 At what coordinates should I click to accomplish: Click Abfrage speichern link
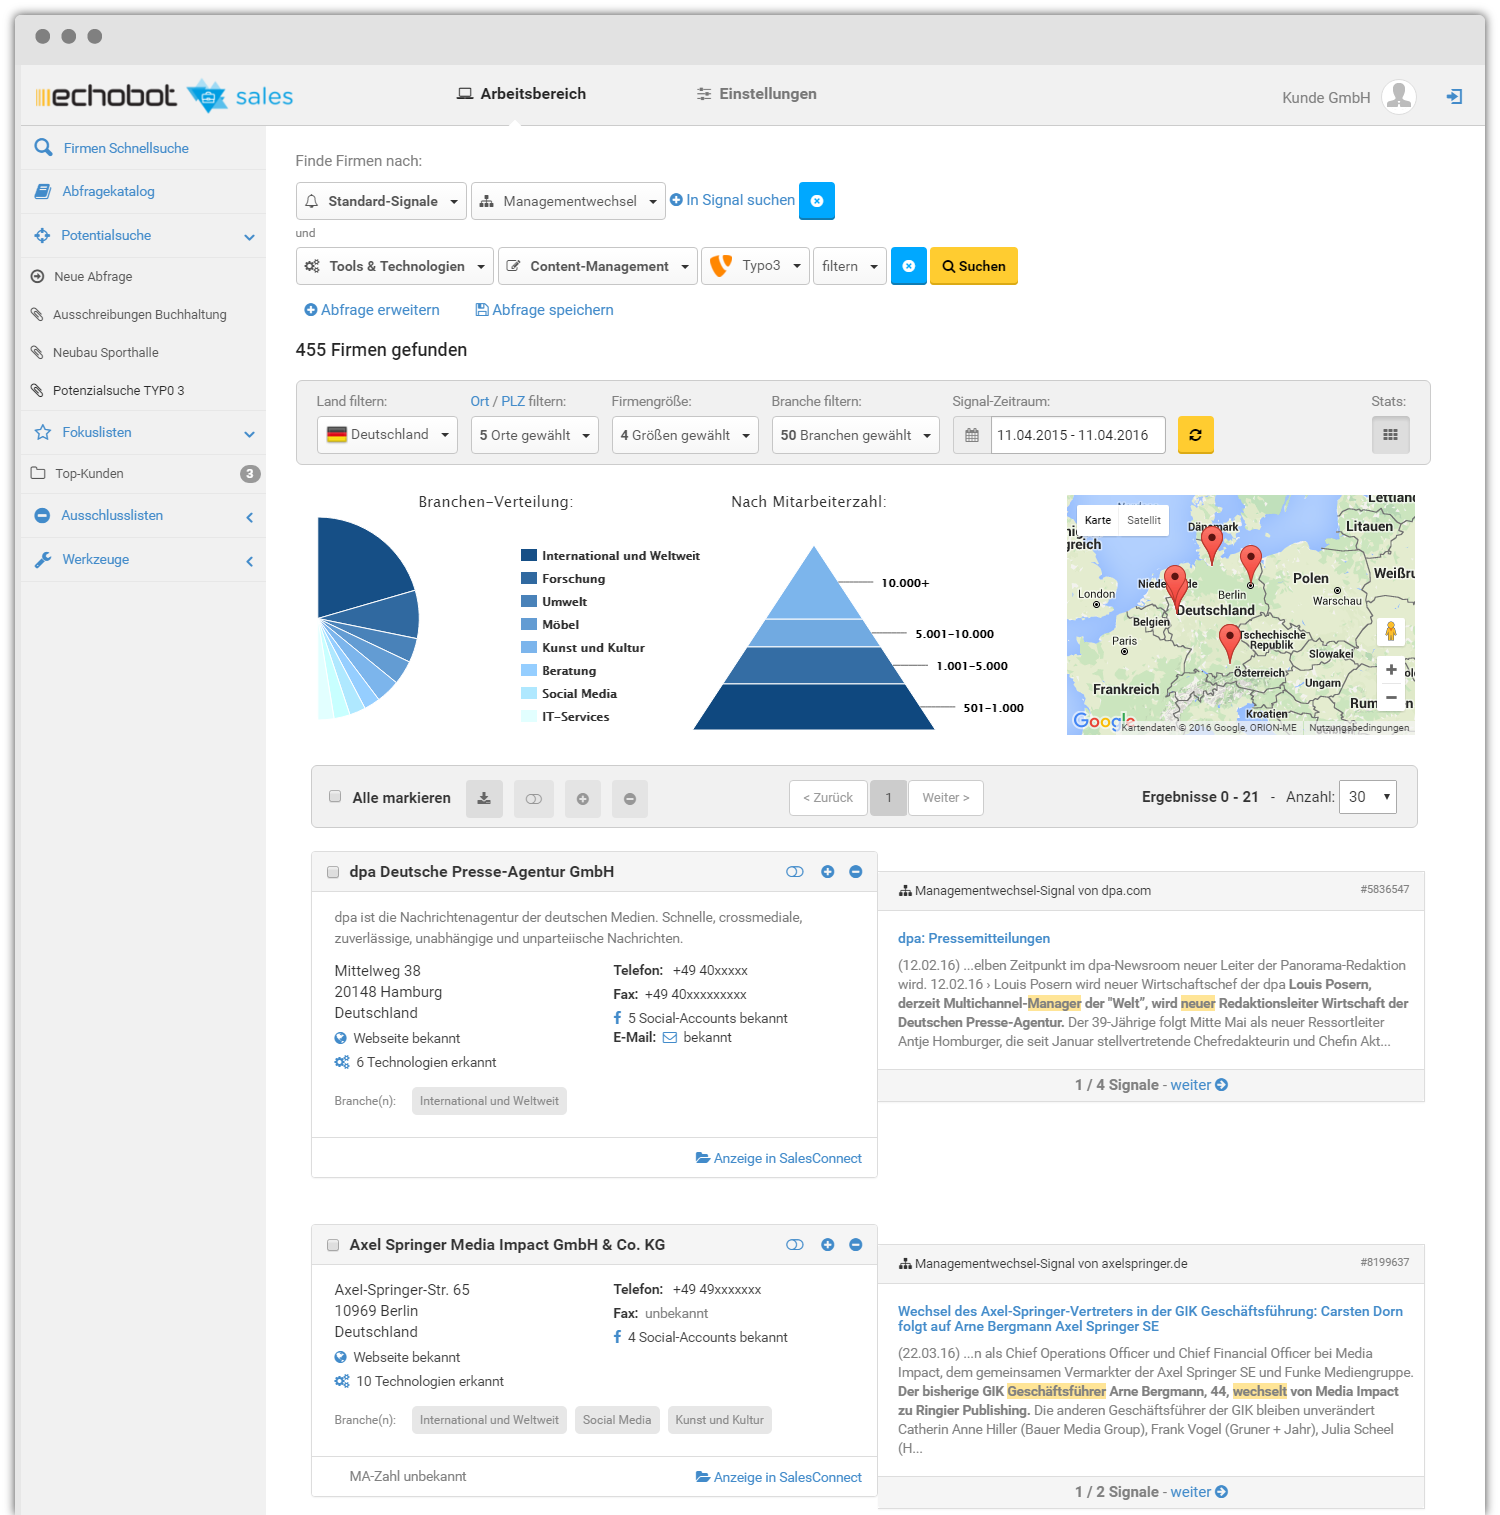(x=544, y=310)
